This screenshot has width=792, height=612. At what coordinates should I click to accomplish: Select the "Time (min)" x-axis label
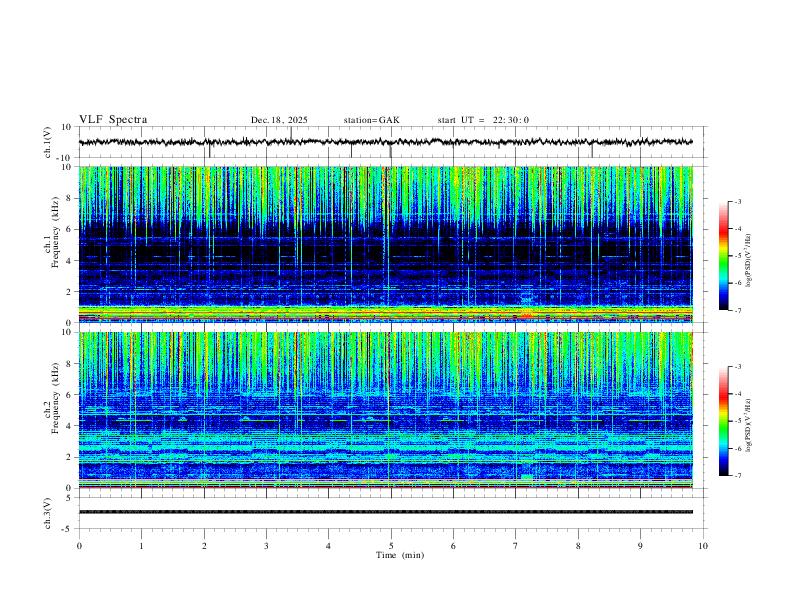(400, 555)
